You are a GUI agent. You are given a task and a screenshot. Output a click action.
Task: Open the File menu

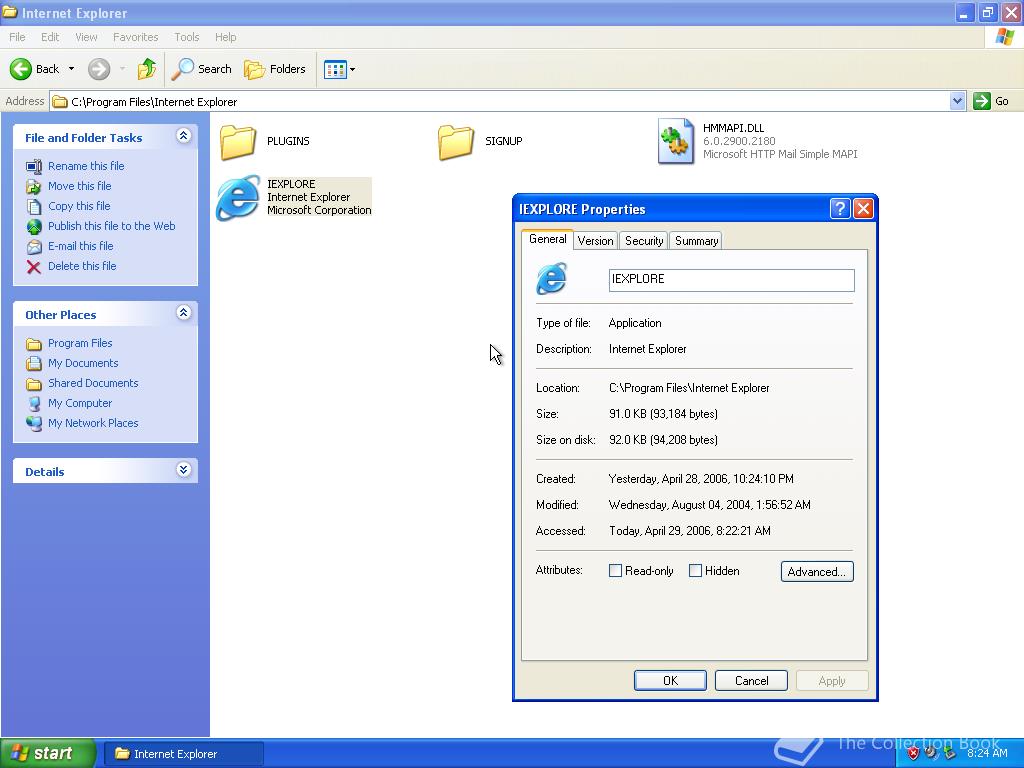click(x=17, y=37)
